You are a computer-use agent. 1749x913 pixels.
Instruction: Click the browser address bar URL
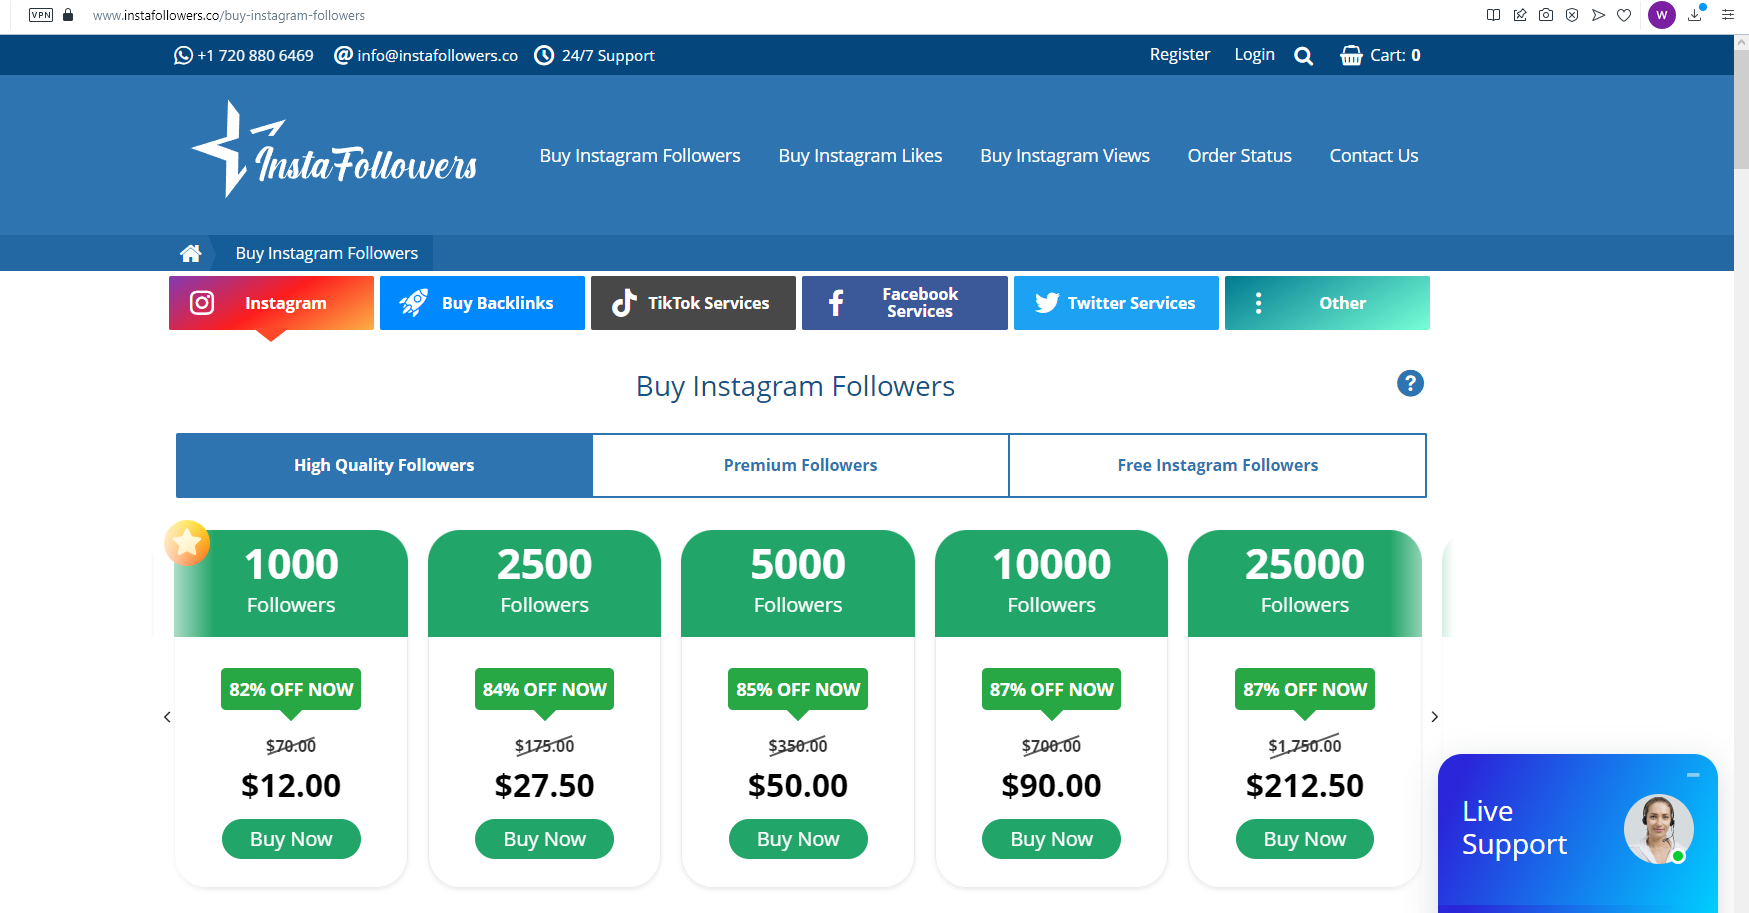pyautogui.click(x=229, y=15)
